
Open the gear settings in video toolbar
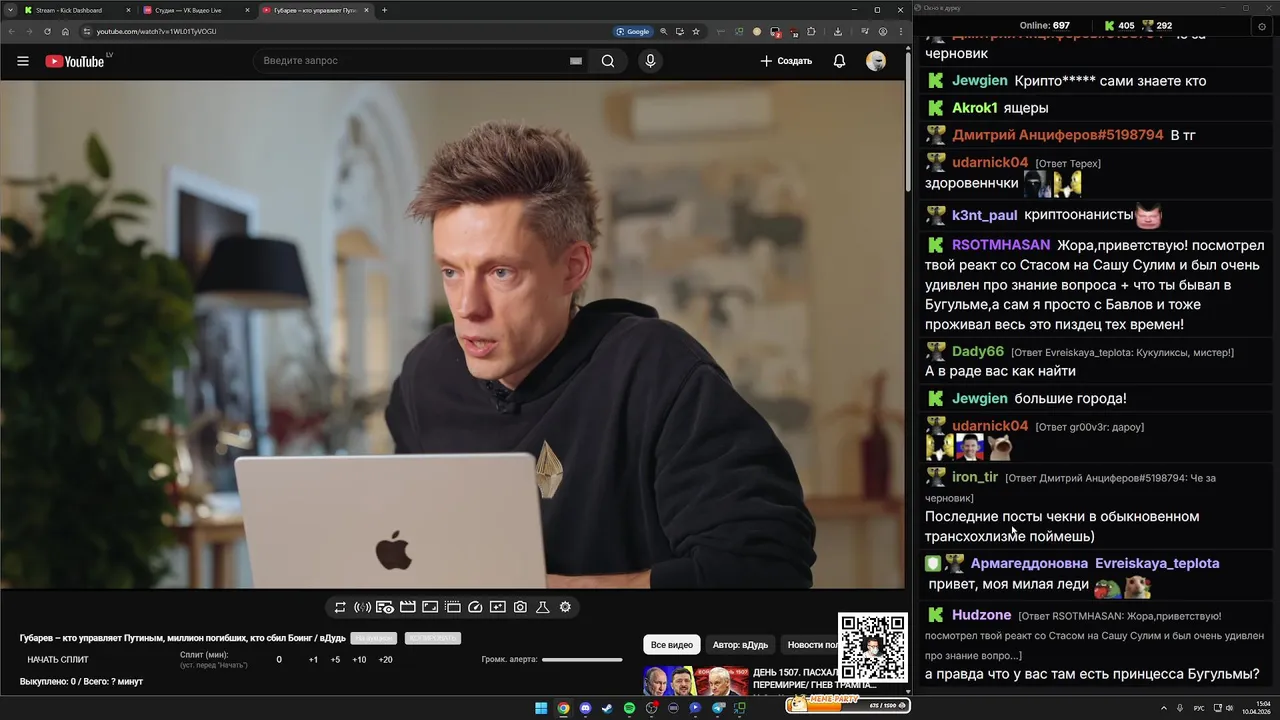[x=565, y=607]
